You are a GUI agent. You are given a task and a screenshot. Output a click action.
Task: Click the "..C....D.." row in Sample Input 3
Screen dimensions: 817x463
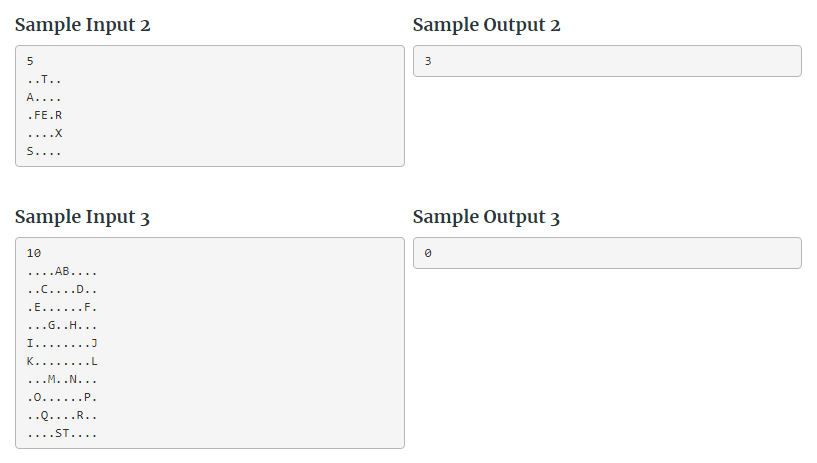coord(62,289)
